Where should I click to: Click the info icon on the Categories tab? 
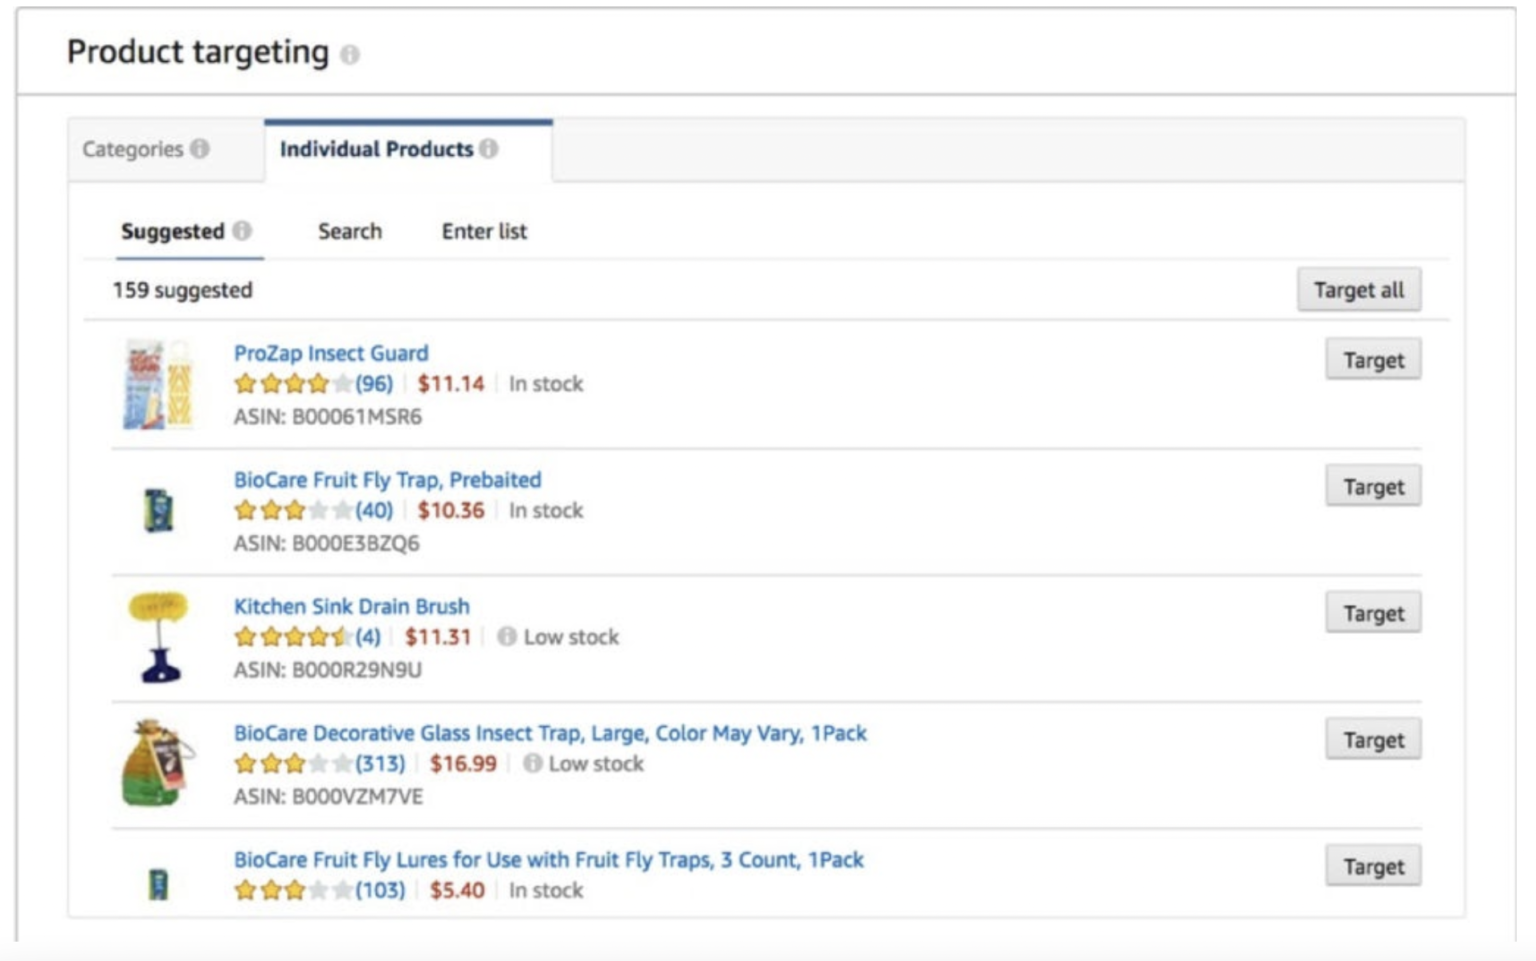pos(200,148)
